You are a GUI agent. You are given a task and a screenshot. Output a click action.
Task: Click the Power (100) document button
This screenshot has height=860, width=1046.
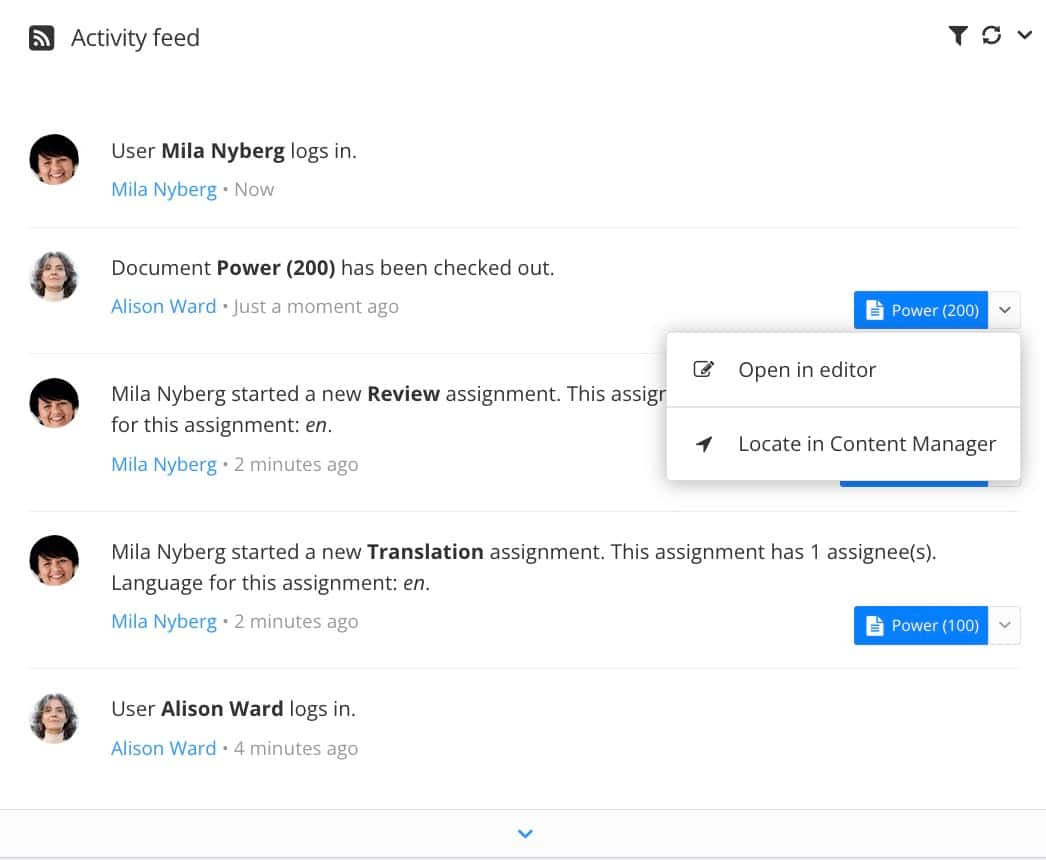pos(921,625)
